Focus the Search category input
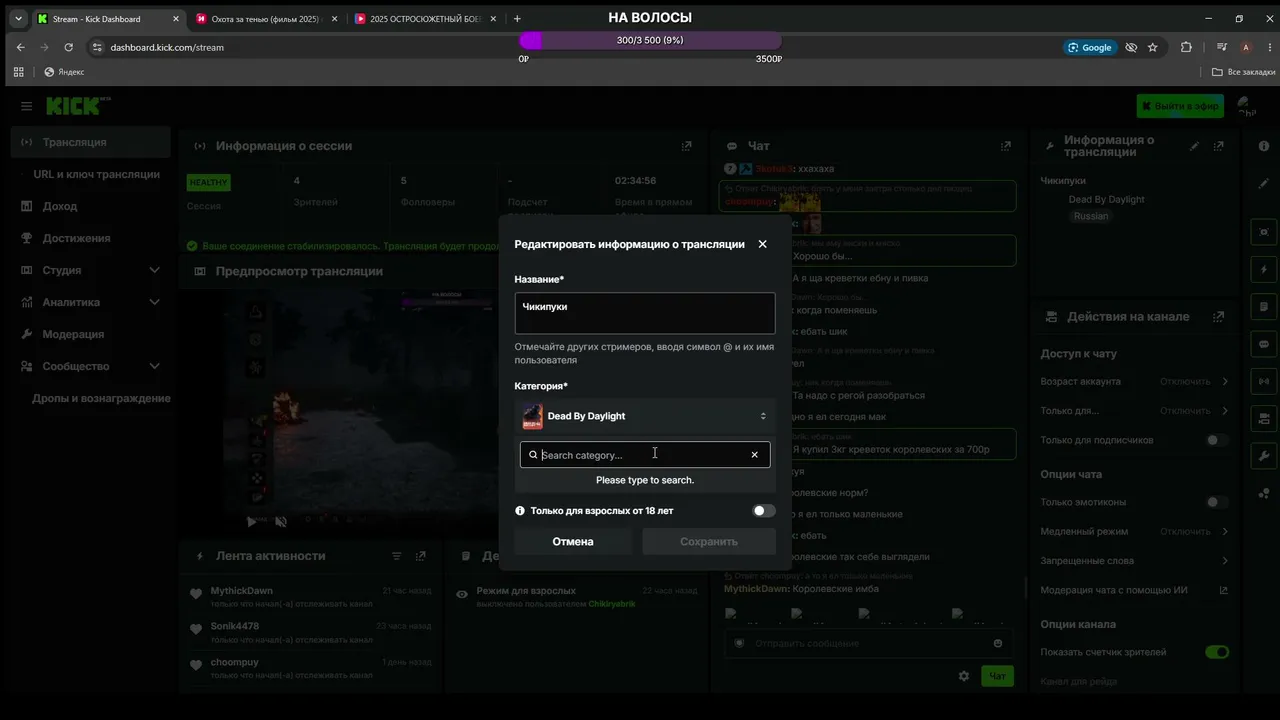This screenshot has height=720, width=1280. tap(645, 455)
